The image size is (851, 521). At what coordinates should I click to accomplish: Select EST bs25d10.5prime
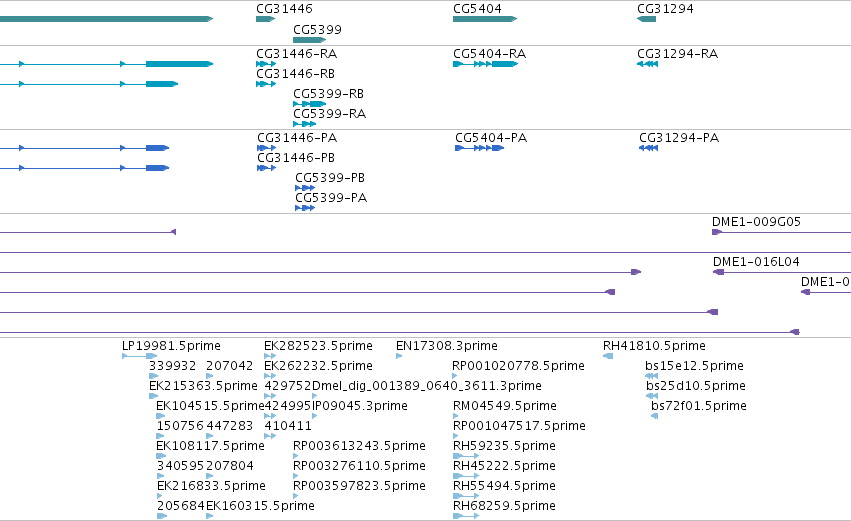tap(696, 386)
